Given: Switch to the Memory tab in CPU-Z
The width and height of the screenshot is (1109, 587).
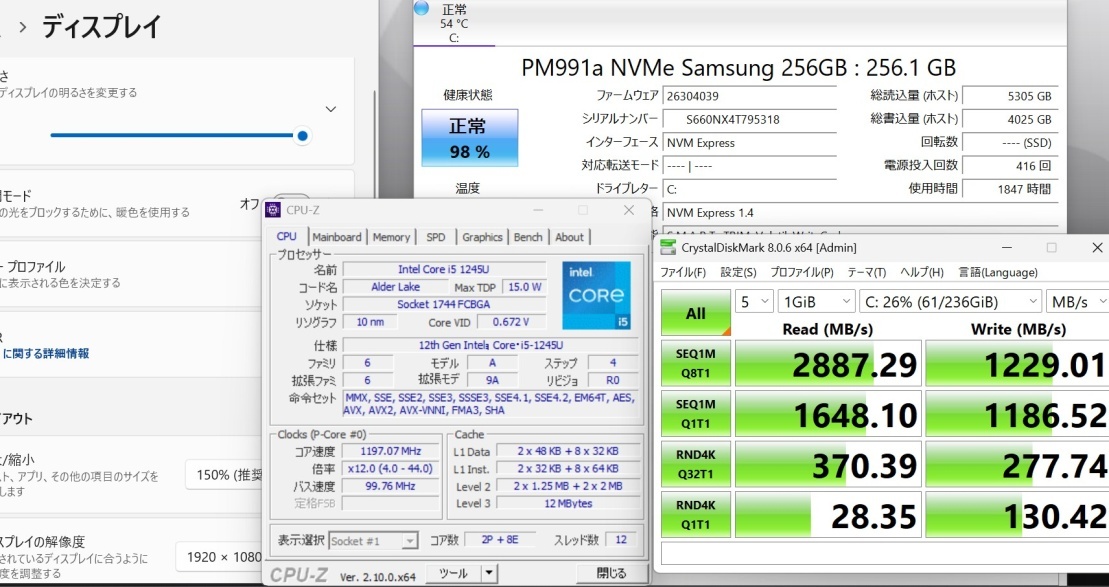Looking at the screenshot, I should [x=391, y=237].
